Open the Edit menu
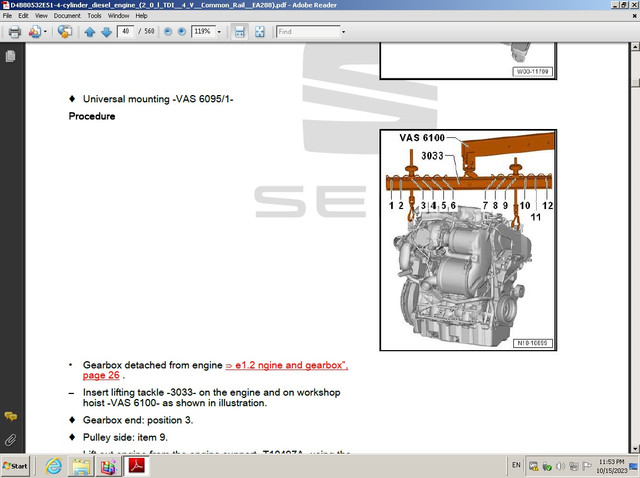The width and height of the screenshot is (640, 478). (x=23, y=16)
